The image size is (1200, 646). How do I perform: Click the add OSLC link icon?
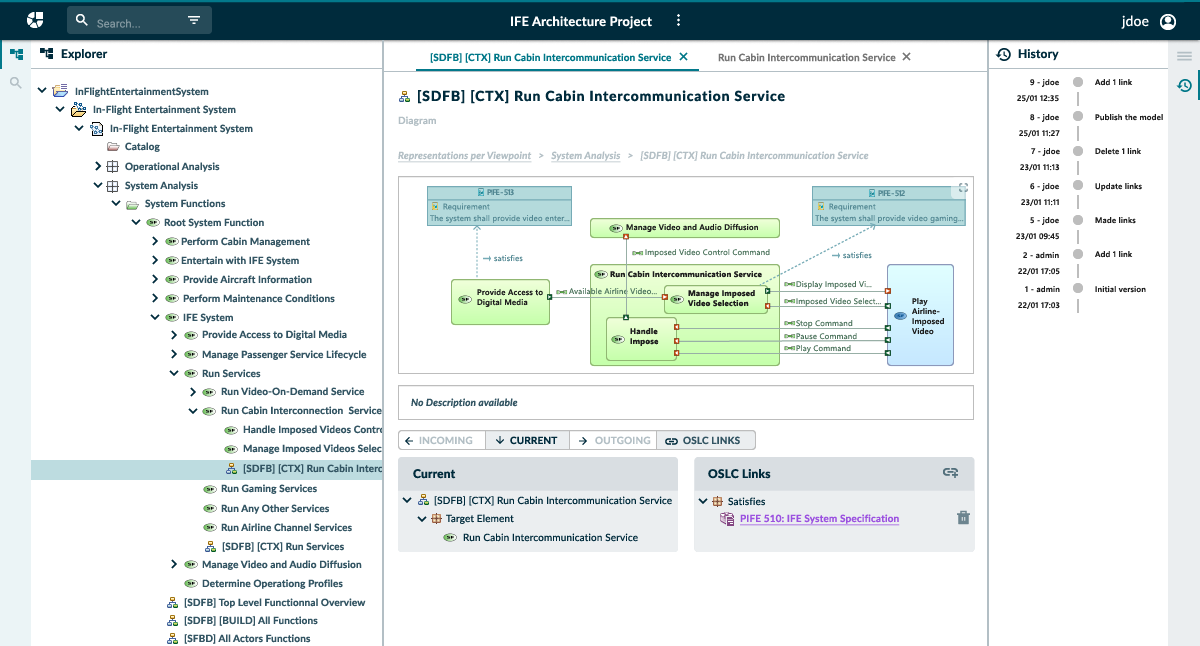[951, 473]
